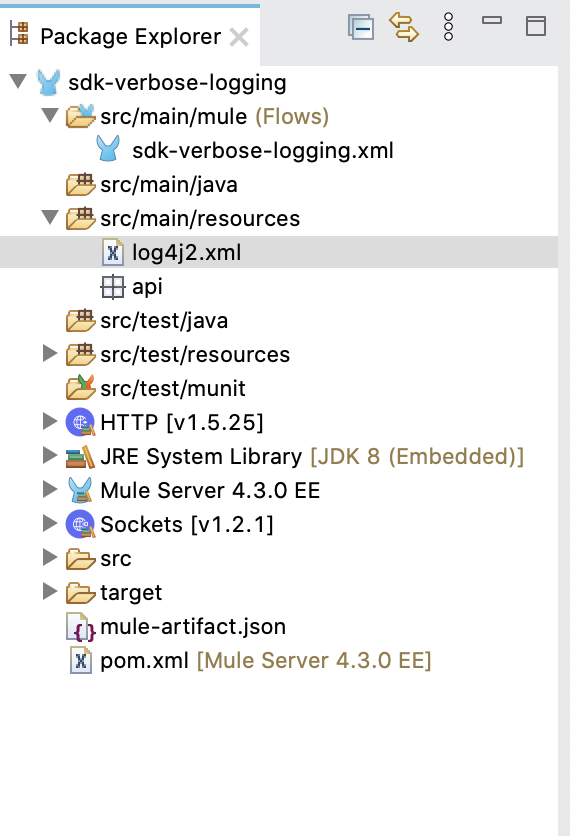This screenshot has width=570, height=836.
Task: Click the Sockets connector globe icon
Action: [x=81, y=525]
